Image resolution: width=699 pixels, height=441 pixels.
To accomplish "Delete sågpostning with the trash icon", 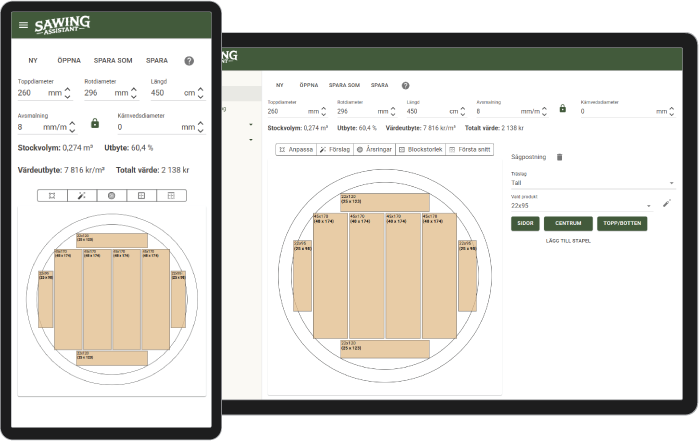I will (x=560, y=157).
